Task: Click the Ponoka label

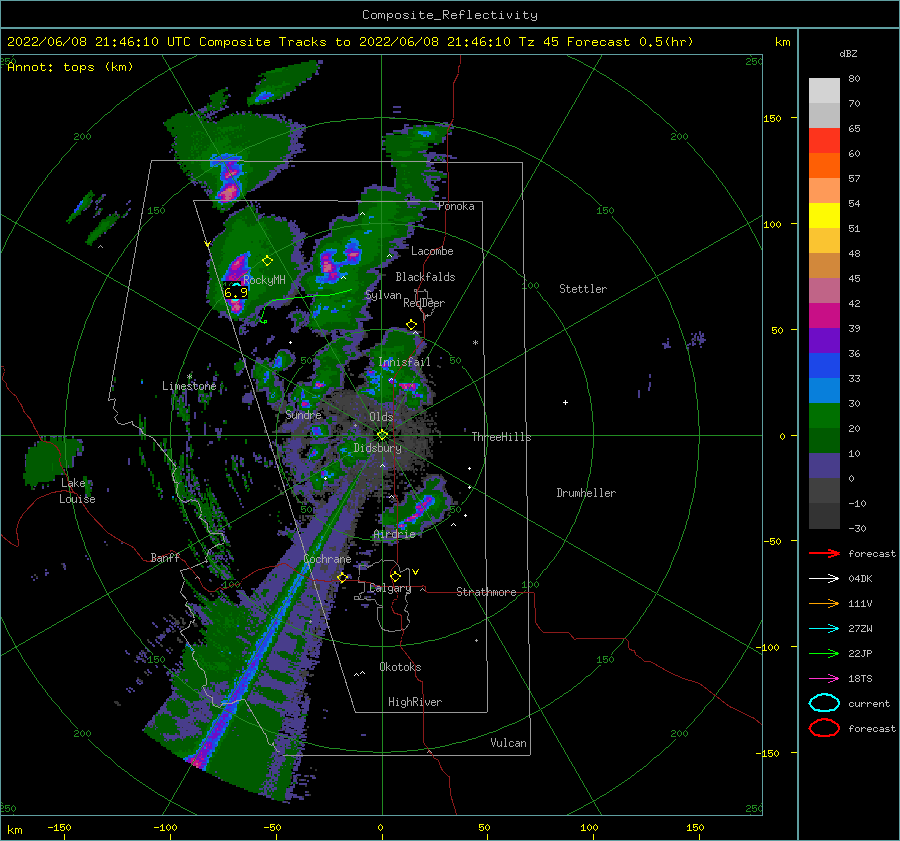Action: (x=456, y=206)
